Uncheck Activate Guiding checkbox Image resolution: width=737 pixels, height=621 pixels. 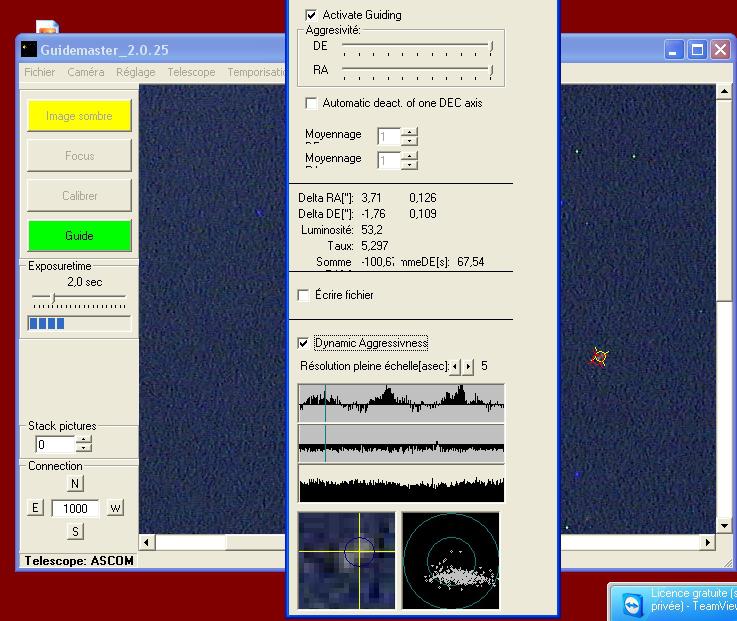pyautogui.click(x=311, y=15)
